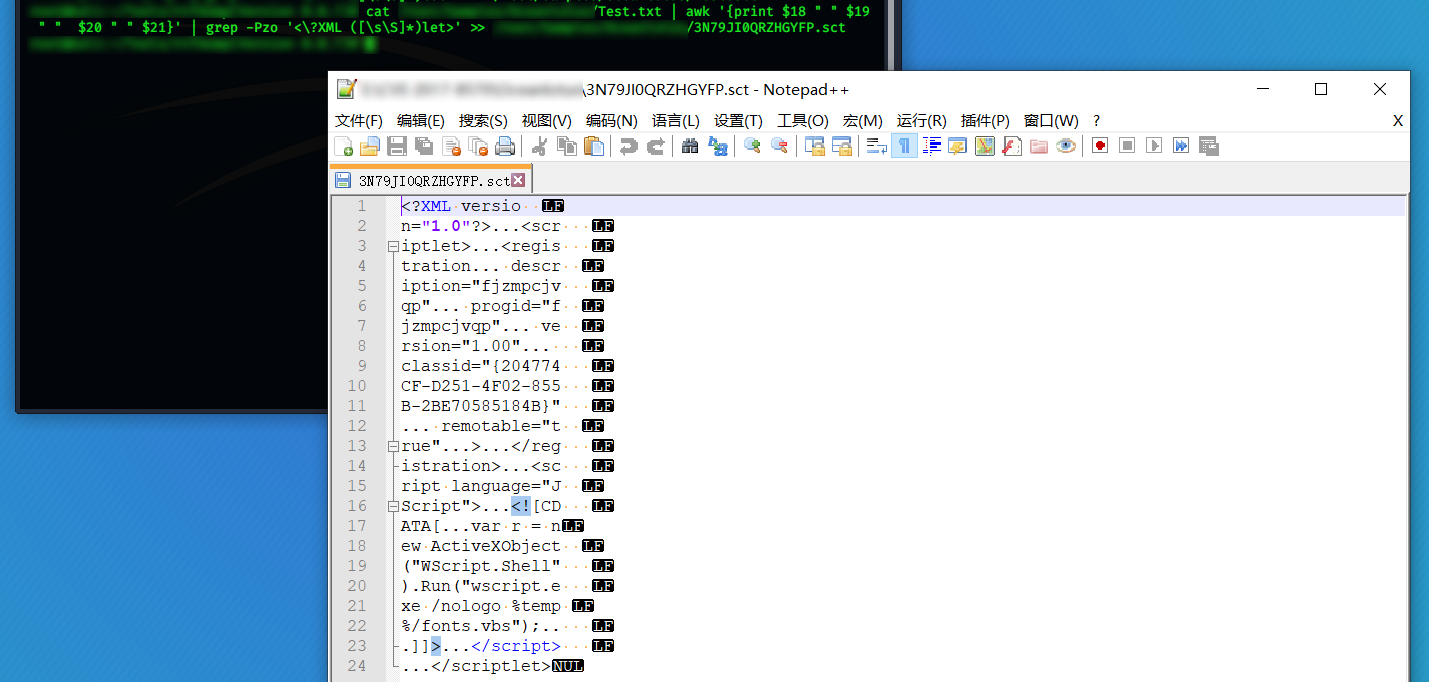Collapse the fold marker at line 3

(x=392, y=246)
